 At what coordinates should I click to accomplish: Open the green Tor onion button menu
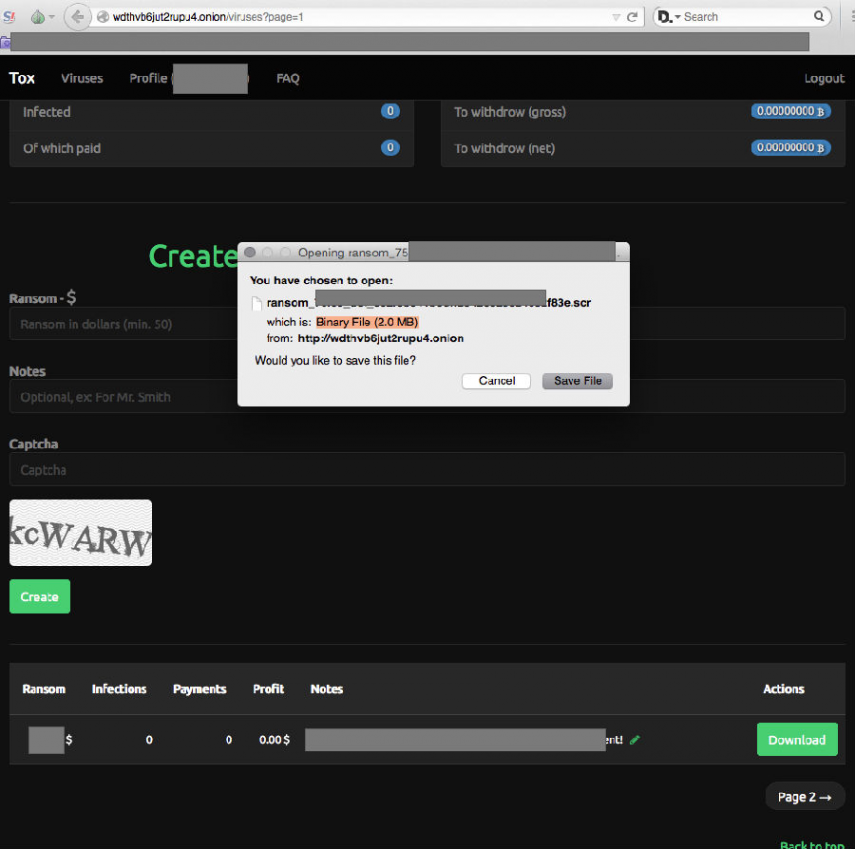[39, 16]
